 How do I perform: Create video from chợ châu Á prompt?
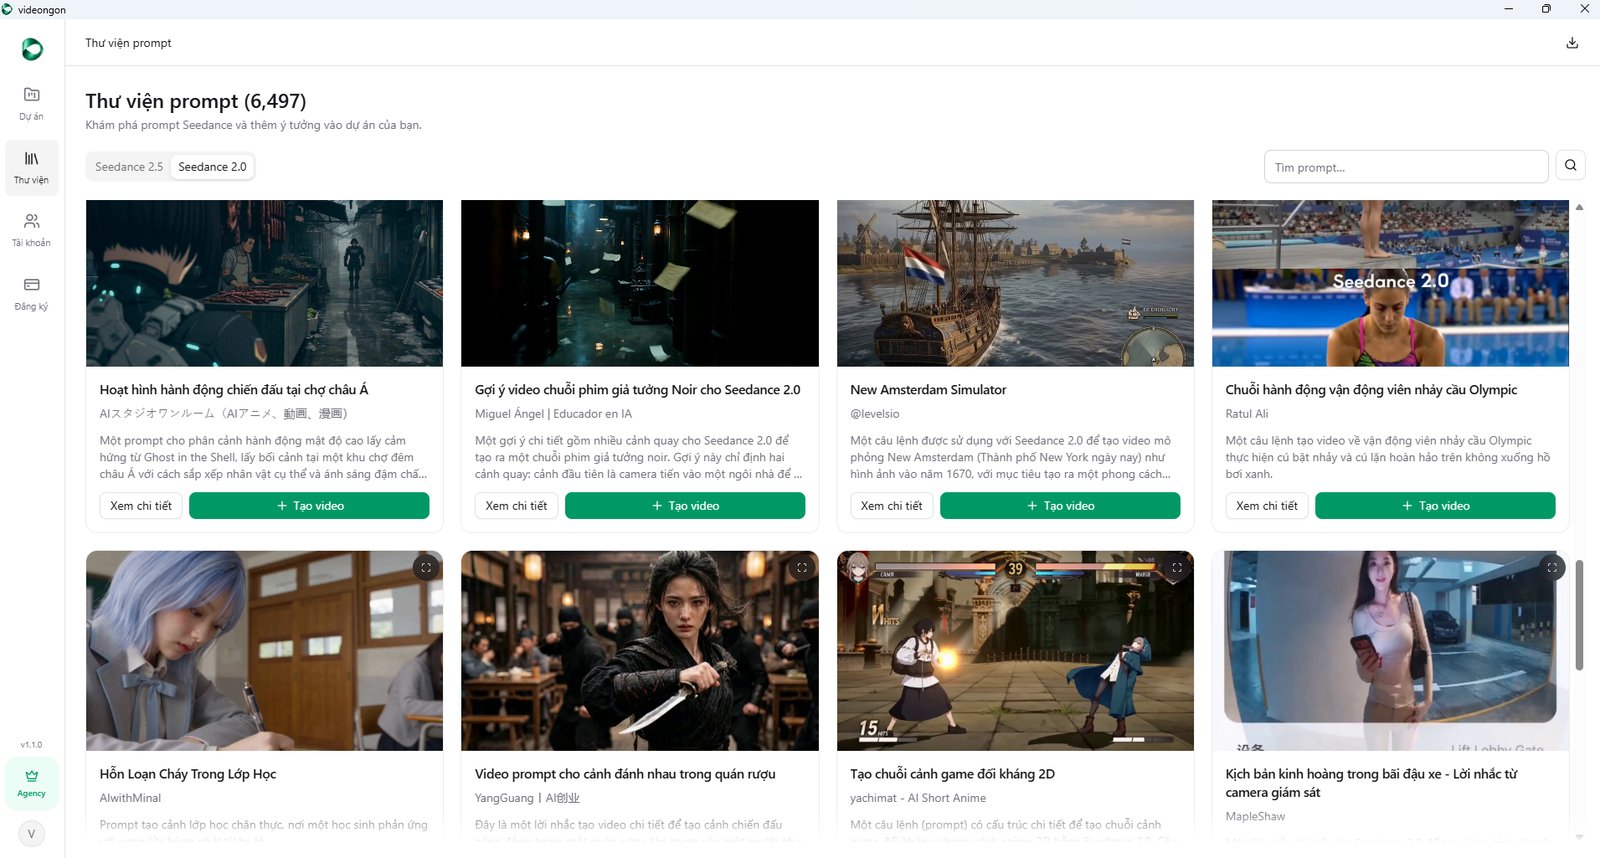[310, 506]
